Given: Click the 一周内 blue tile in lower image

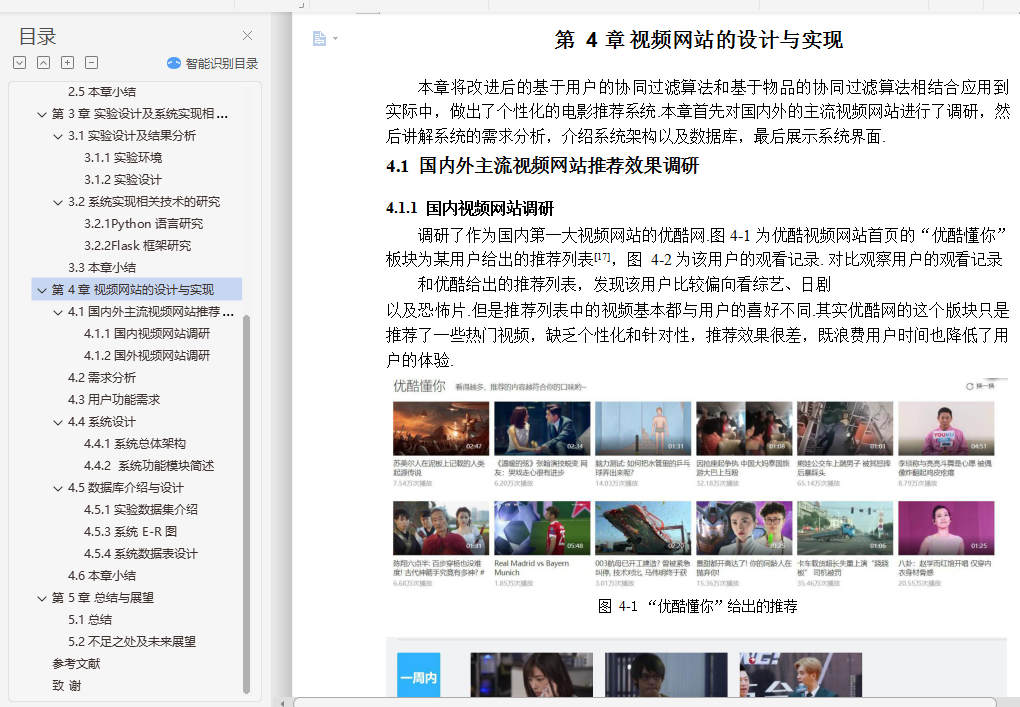Looking at the screenshot, I should tap(418, 676).
